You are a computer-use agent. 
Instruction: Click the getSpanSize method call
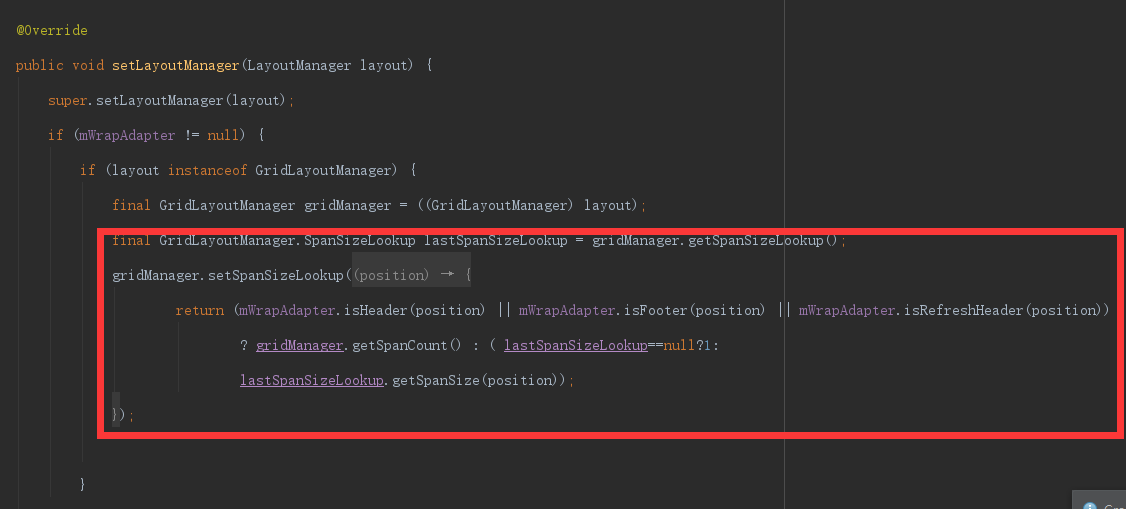click(435, 380)
